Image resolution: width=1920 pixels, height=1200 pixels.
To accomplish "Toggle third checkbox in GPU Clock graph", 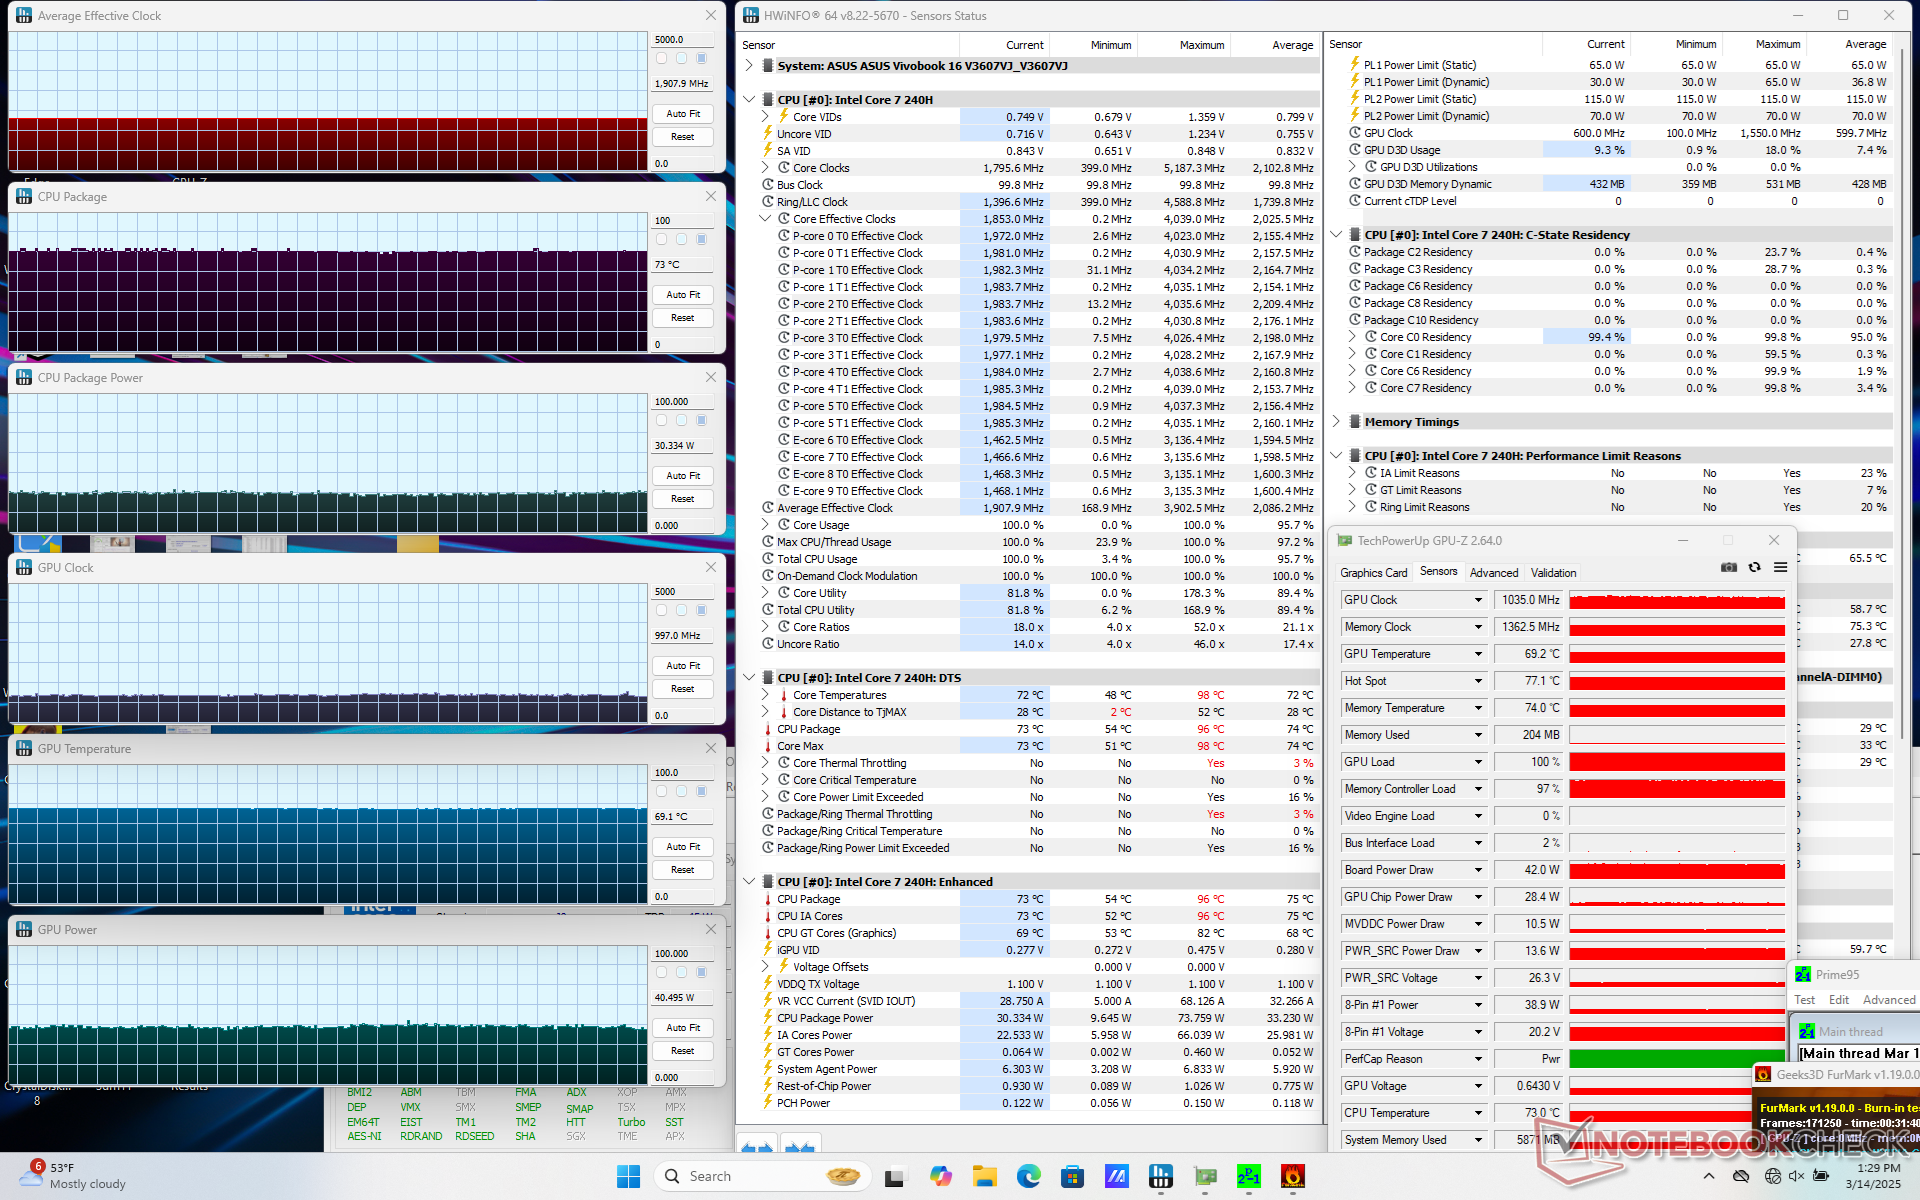I will tap(701, 610).
